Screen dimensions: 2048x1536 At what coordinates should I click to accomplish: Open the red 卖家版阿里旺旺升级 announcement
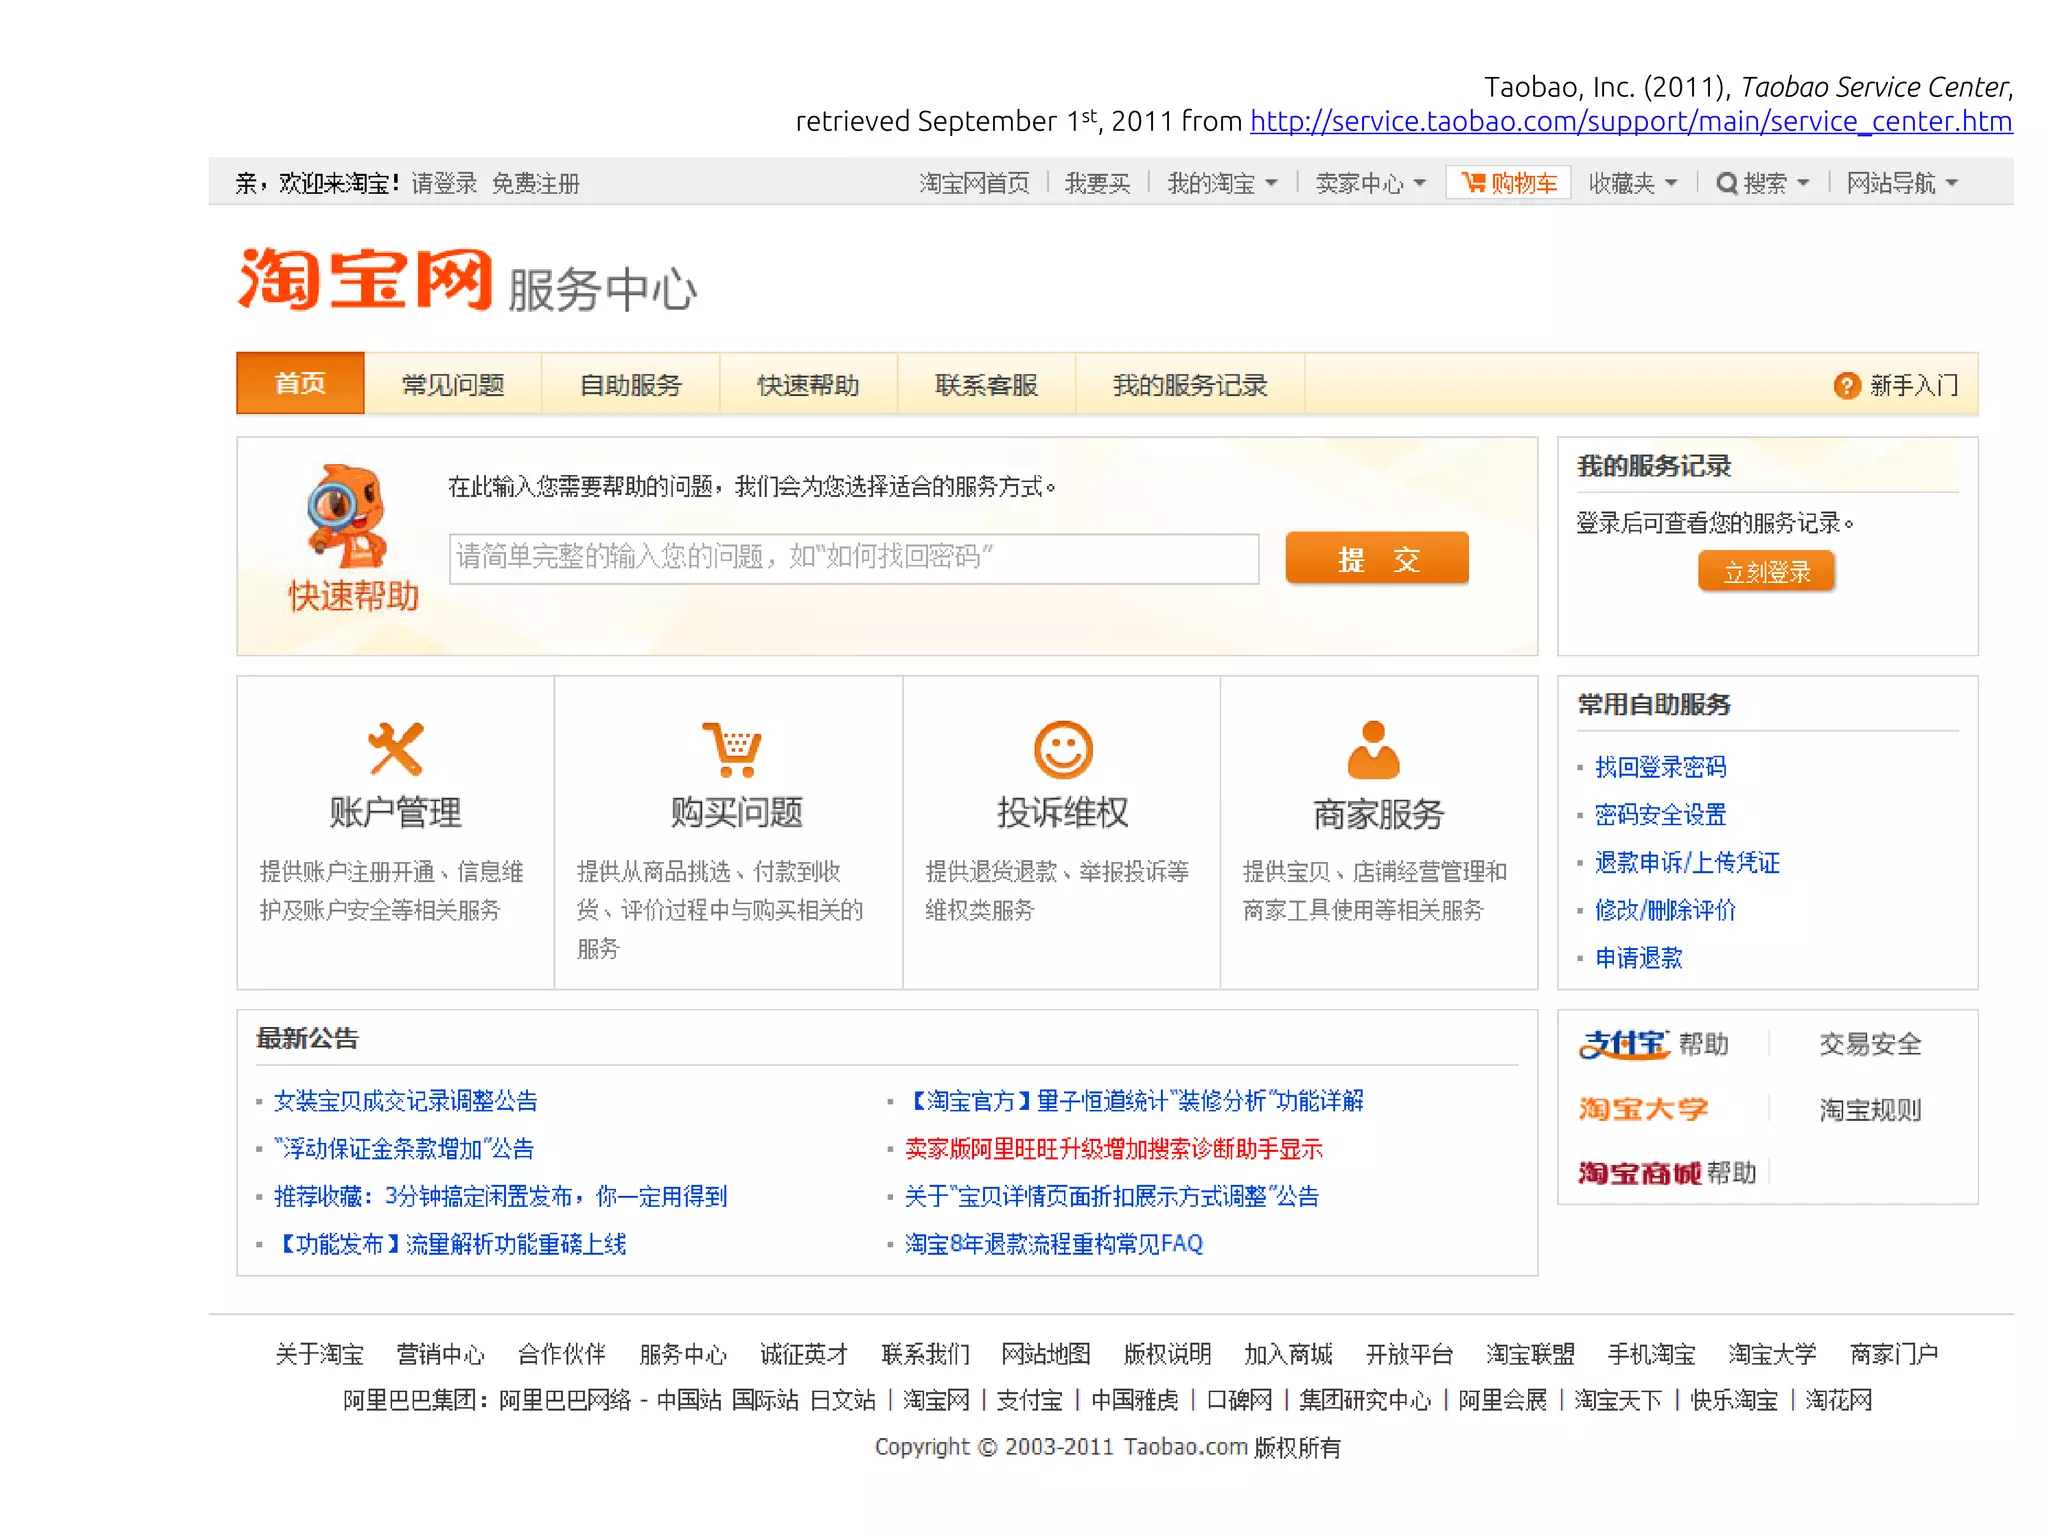(1113, 1149)
